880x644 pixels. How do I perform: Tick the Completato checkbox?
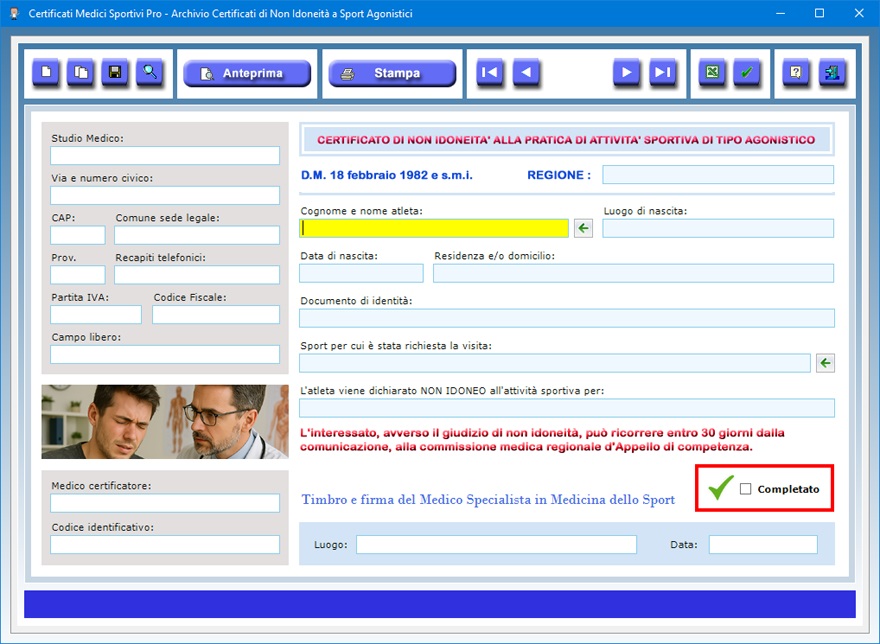click(x=745, y=489)
